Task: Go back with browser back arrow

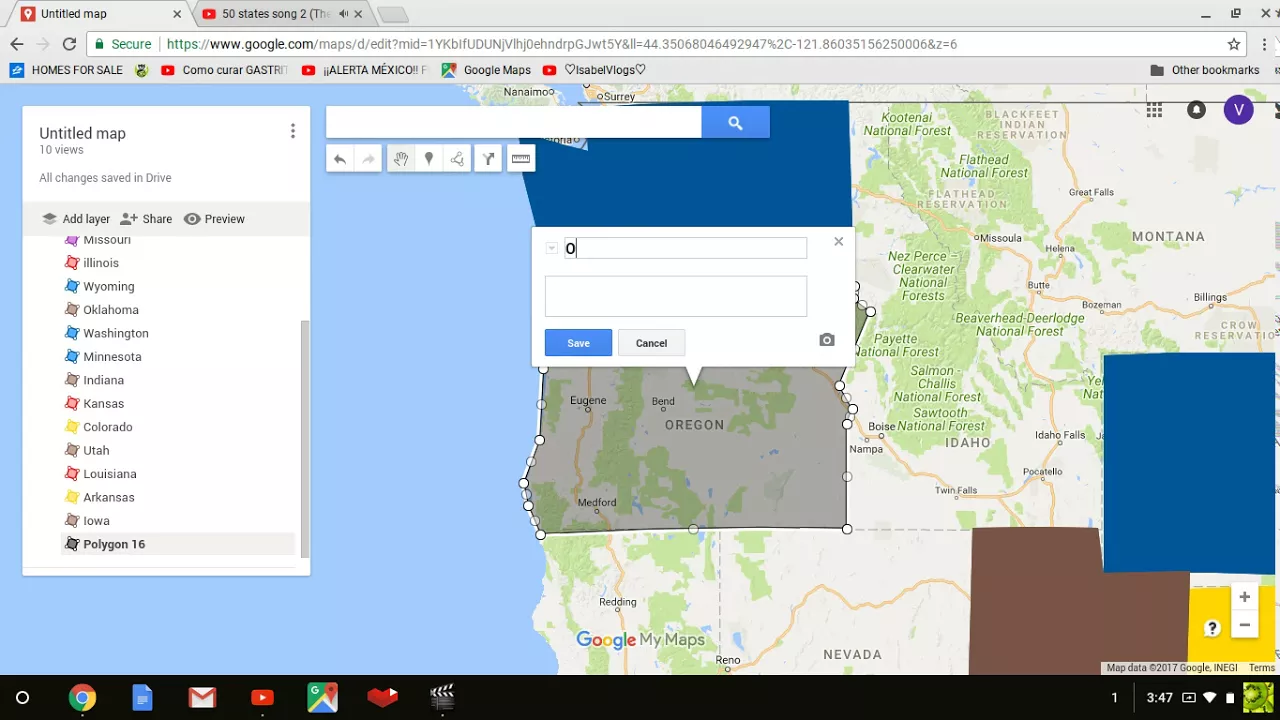Action: point(16,44)
